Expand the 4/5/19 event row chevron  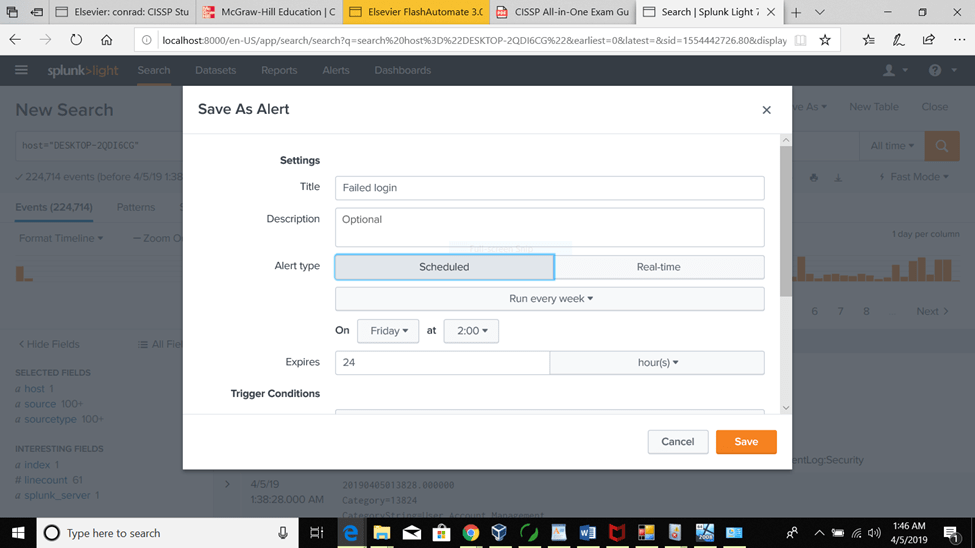(x=227, y=484)
